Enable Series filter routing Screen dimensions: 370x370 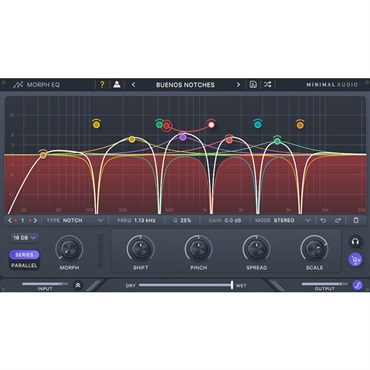(24, 255)
